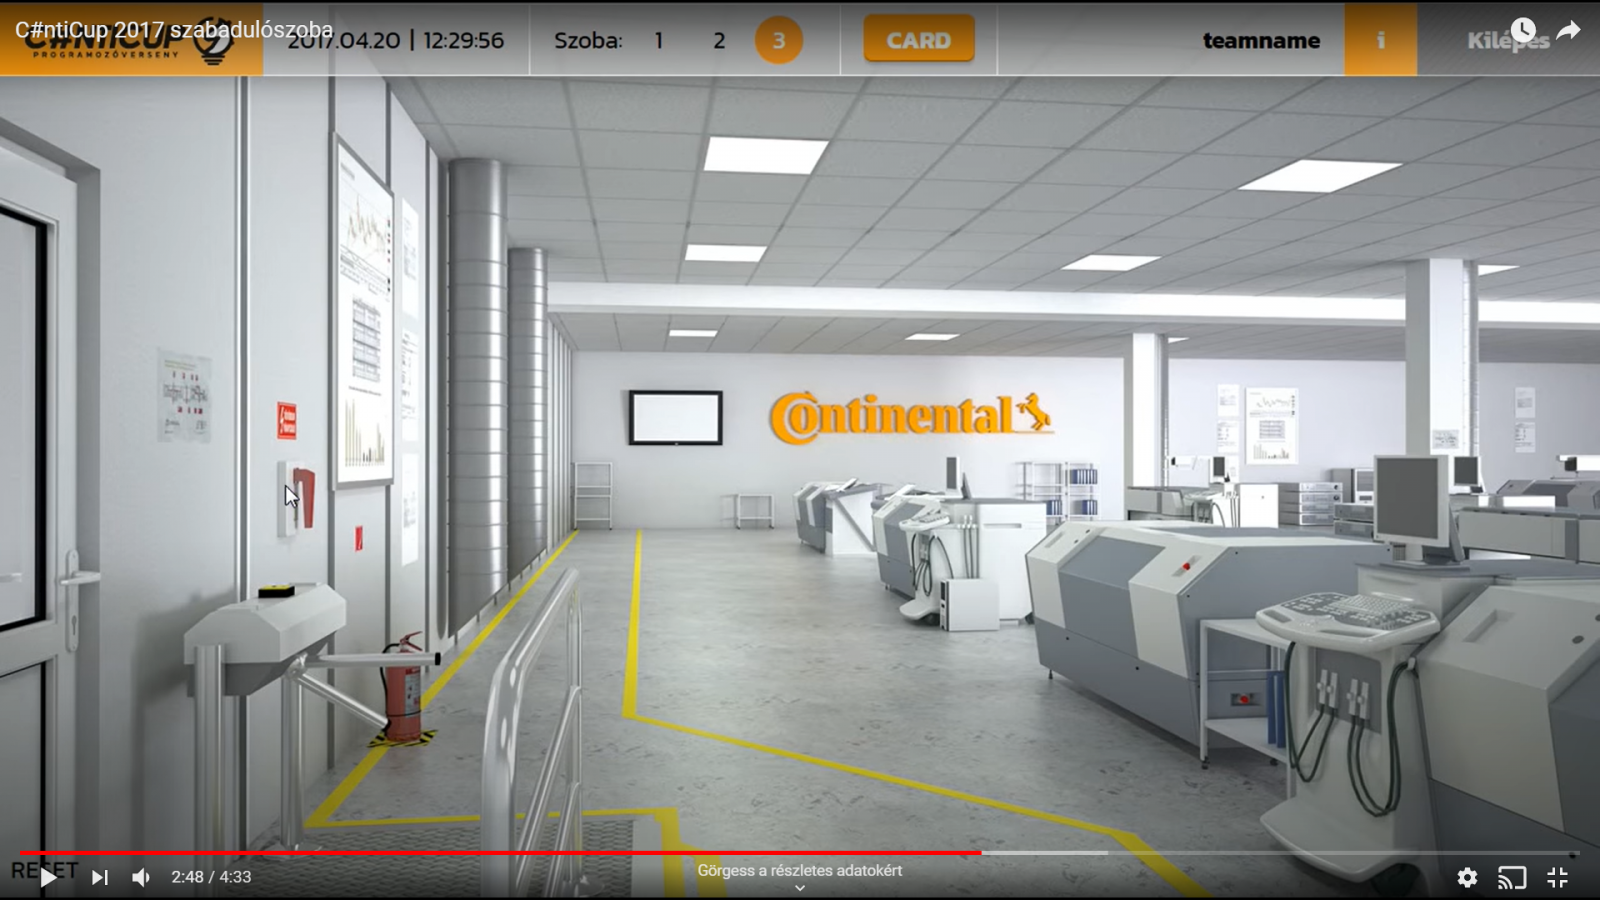Click the orange Continental logo on wall

(x=910, y=415)
